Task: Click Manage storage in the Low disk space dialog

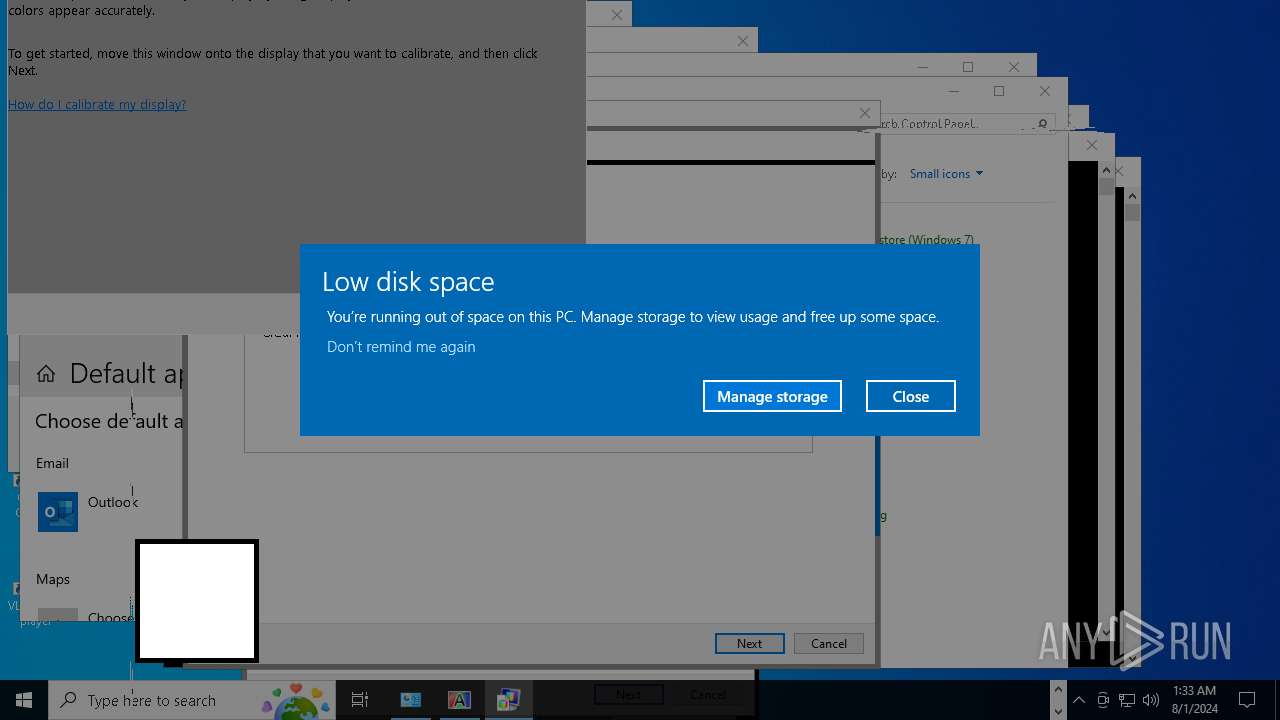Action: point(772,396)
